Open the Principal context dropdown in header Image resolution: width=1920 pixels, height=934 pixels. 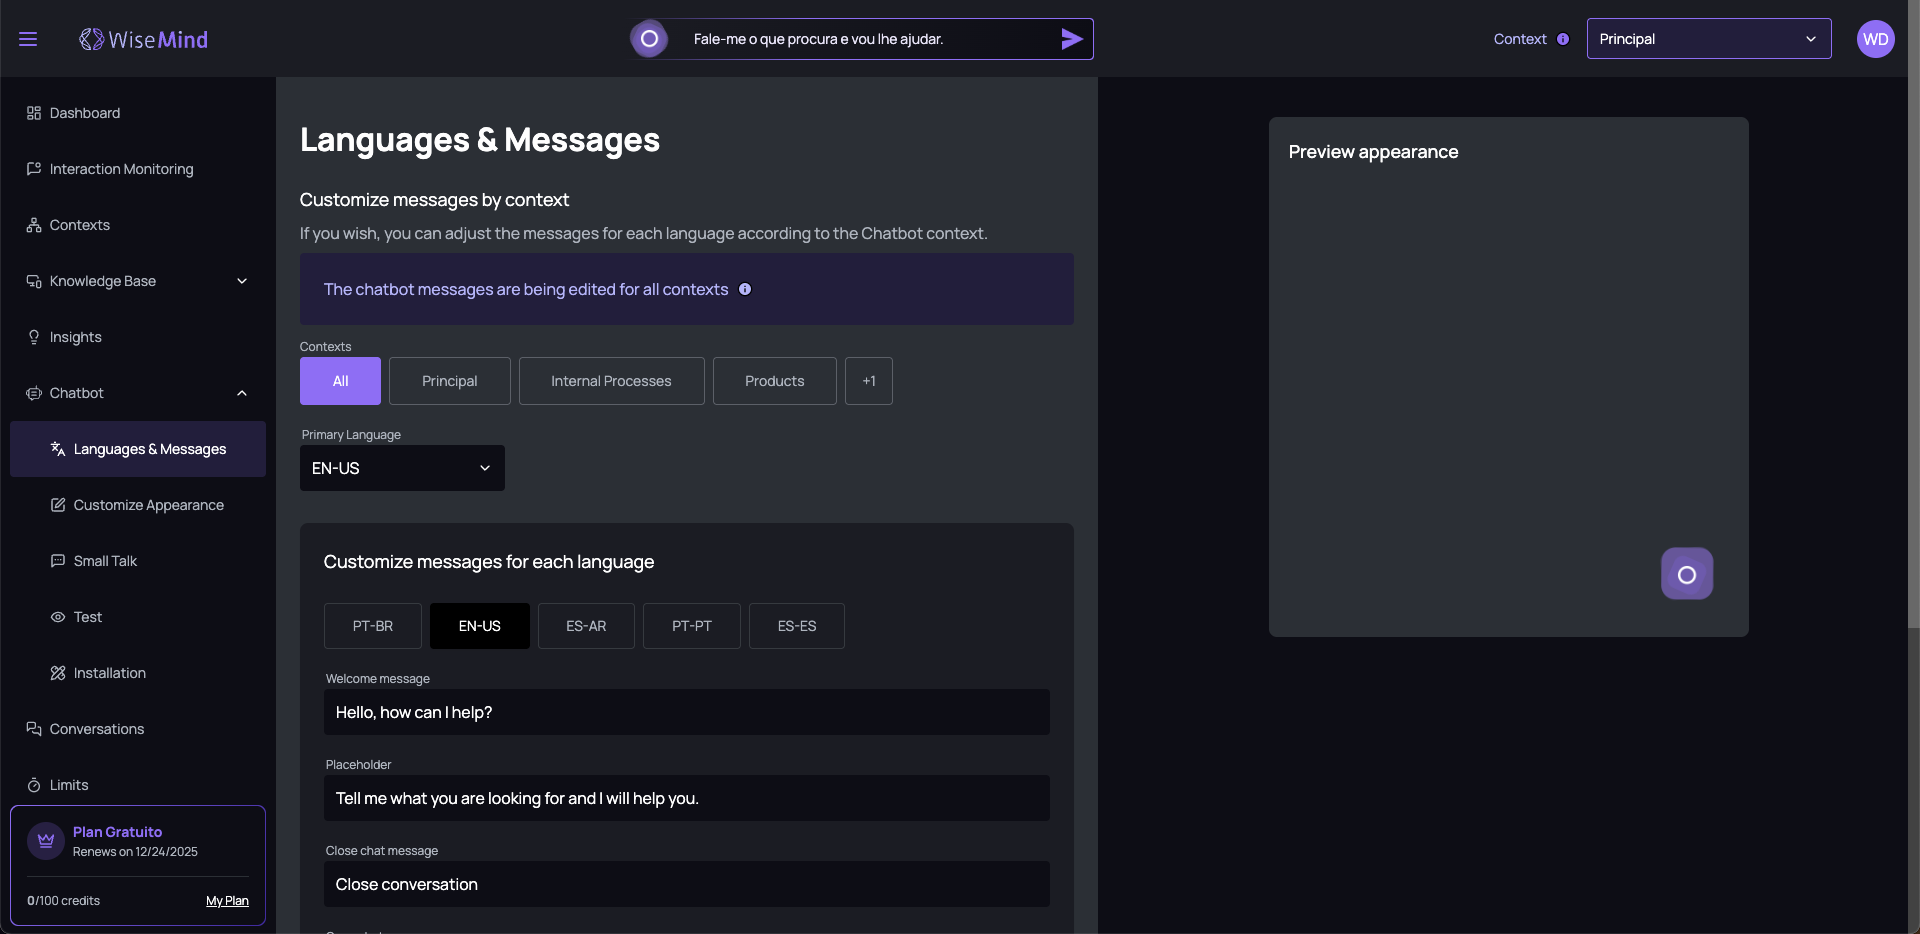[x=1708, y=39]
